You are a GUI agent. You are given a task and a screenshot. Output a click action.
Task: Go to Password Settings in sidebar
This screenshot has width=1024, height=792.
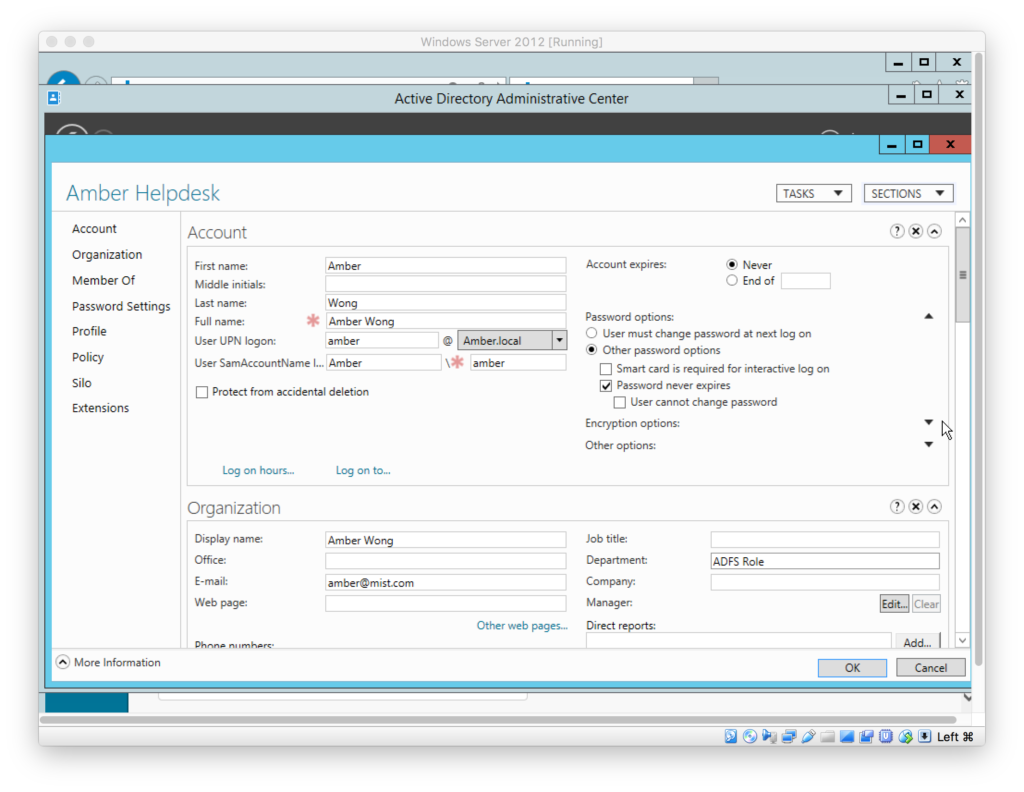click(x=121, y=306)
